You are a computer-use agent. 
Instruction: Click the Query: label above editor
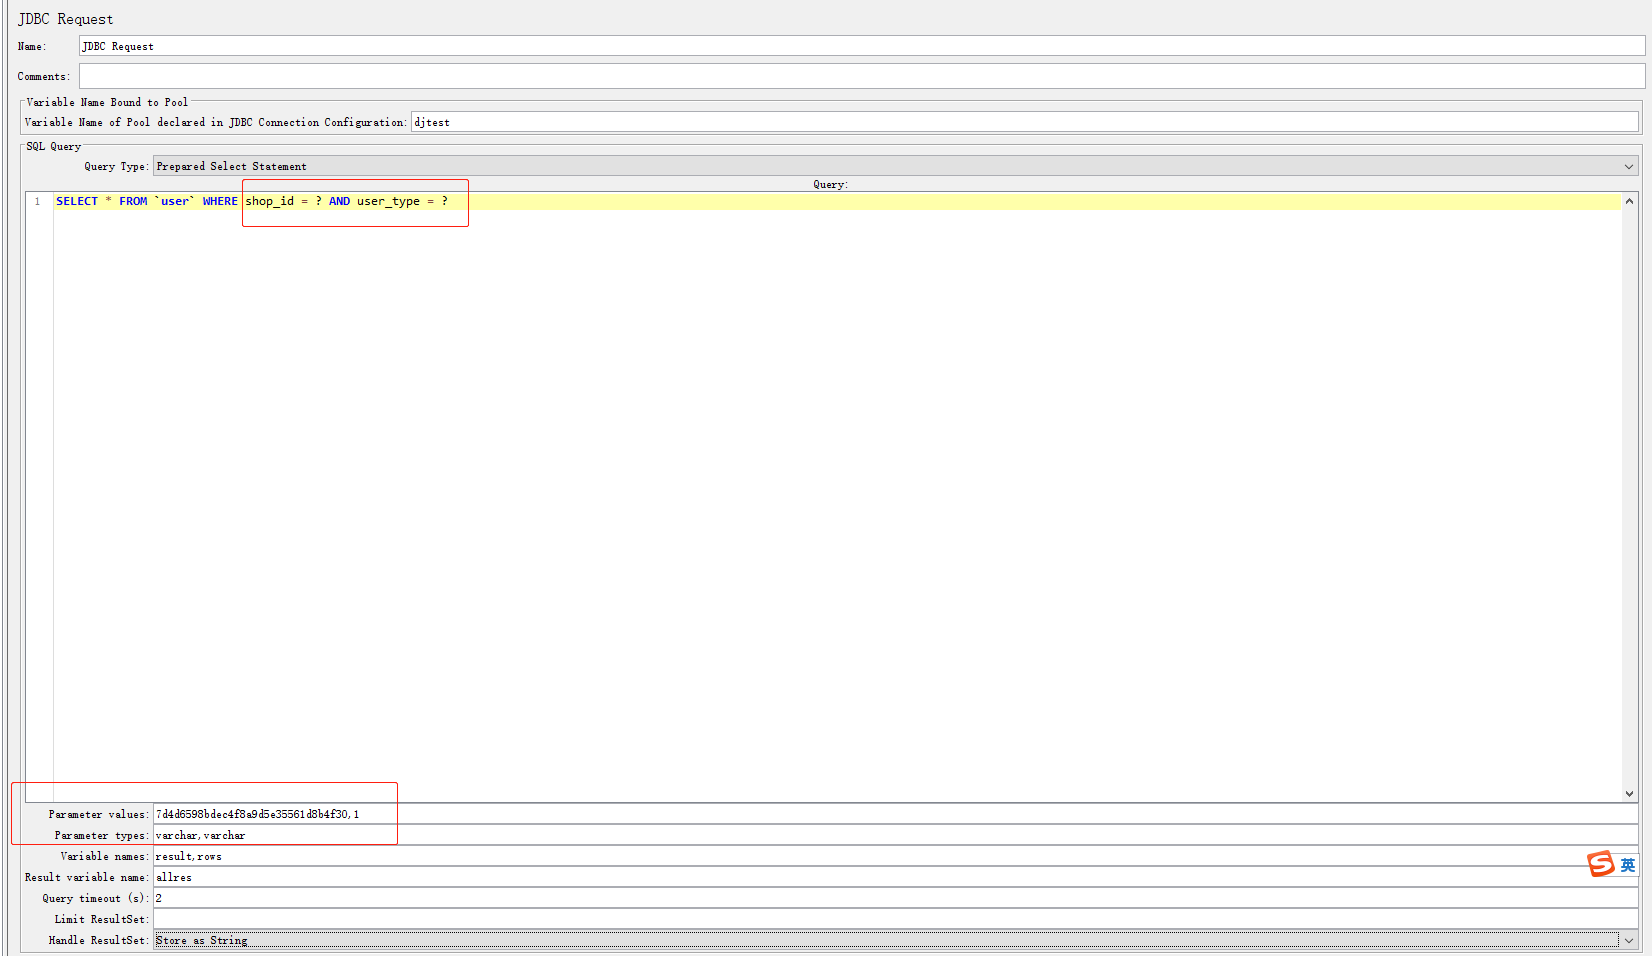tap(830, 184)
